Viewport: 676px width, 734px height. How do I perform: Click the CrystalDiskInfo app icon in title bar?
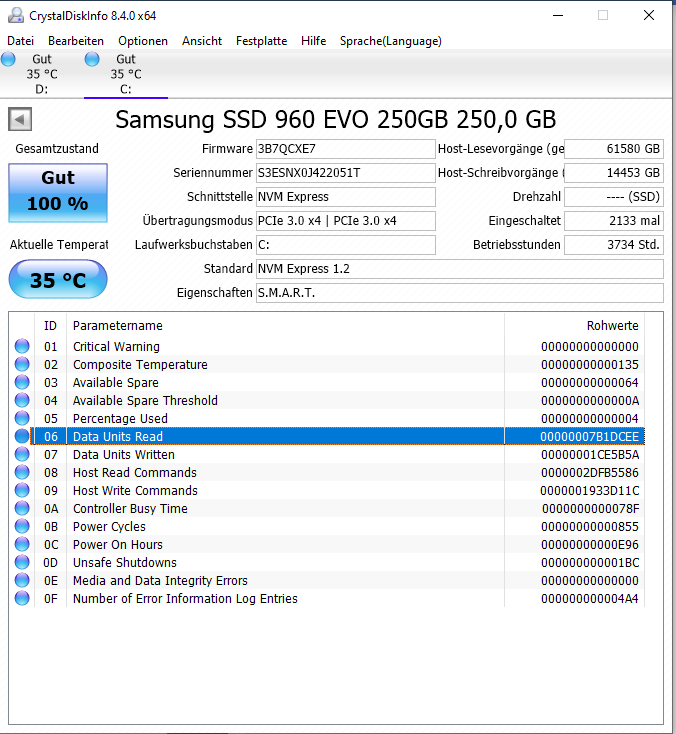(x=16, y=16)
